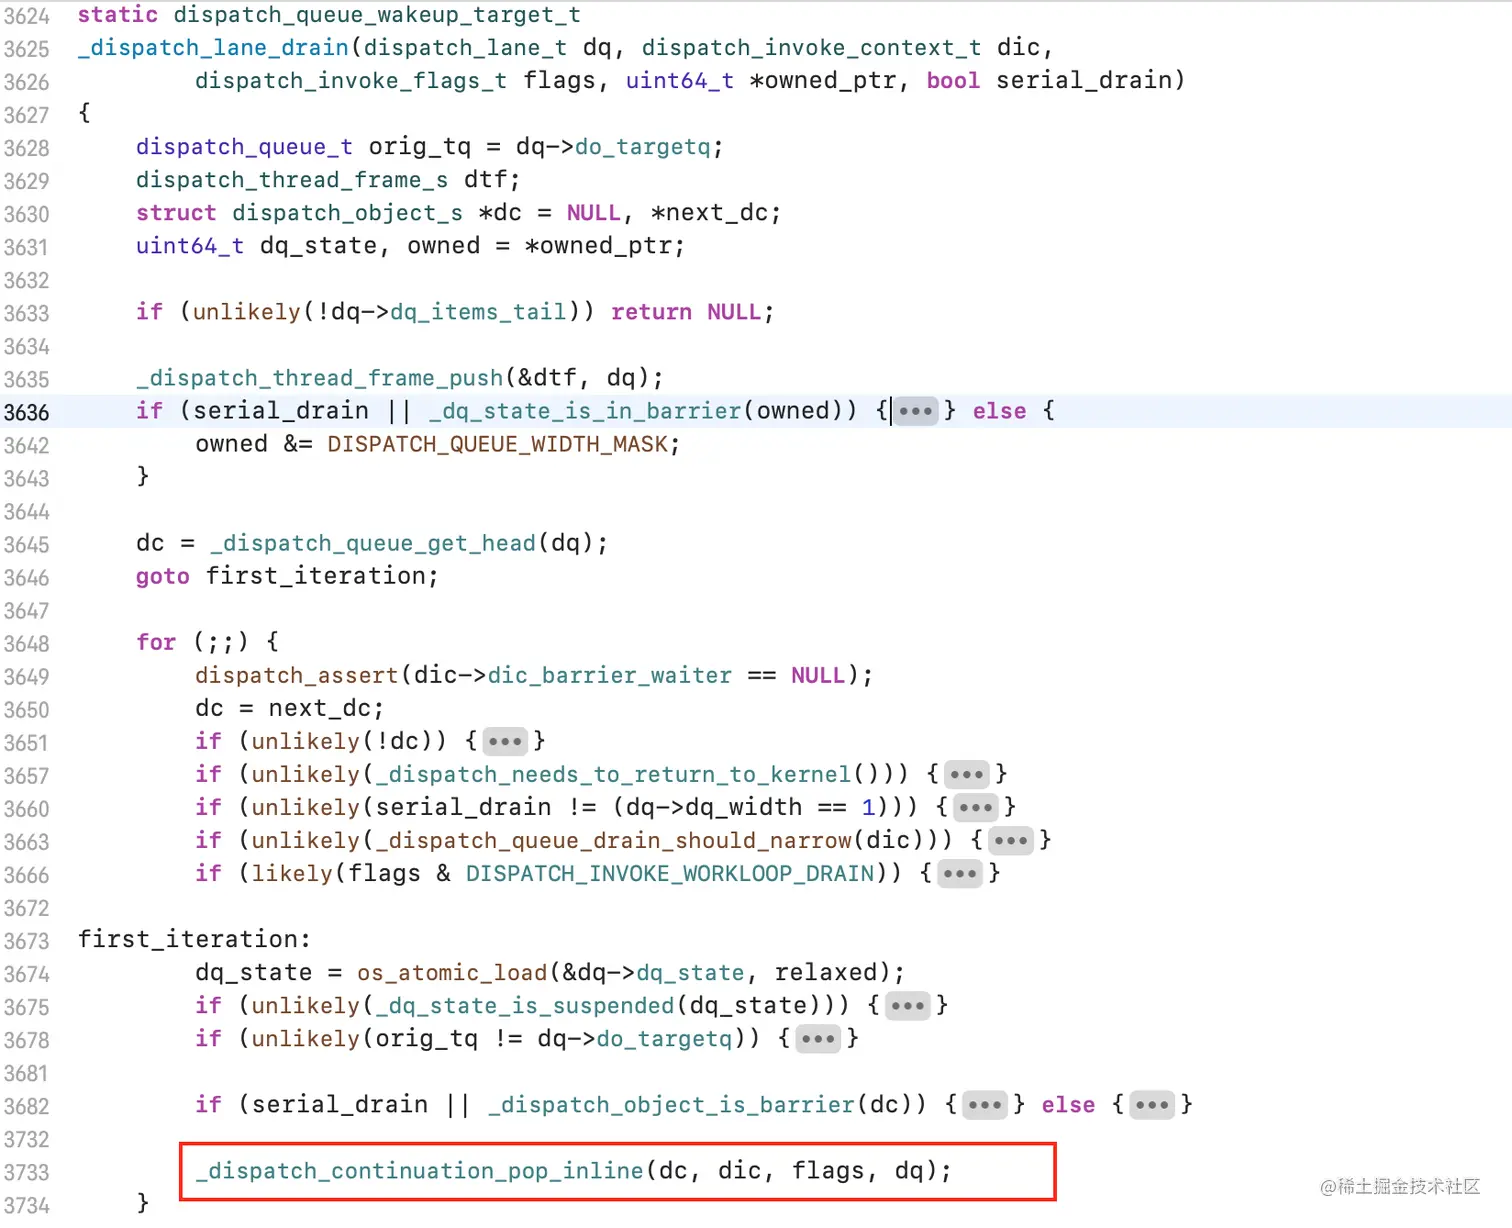Expand folded block on line 3636 serial_drain if
The height and width of the screenshot is (1228, 1512).
(x=915, y=411)
